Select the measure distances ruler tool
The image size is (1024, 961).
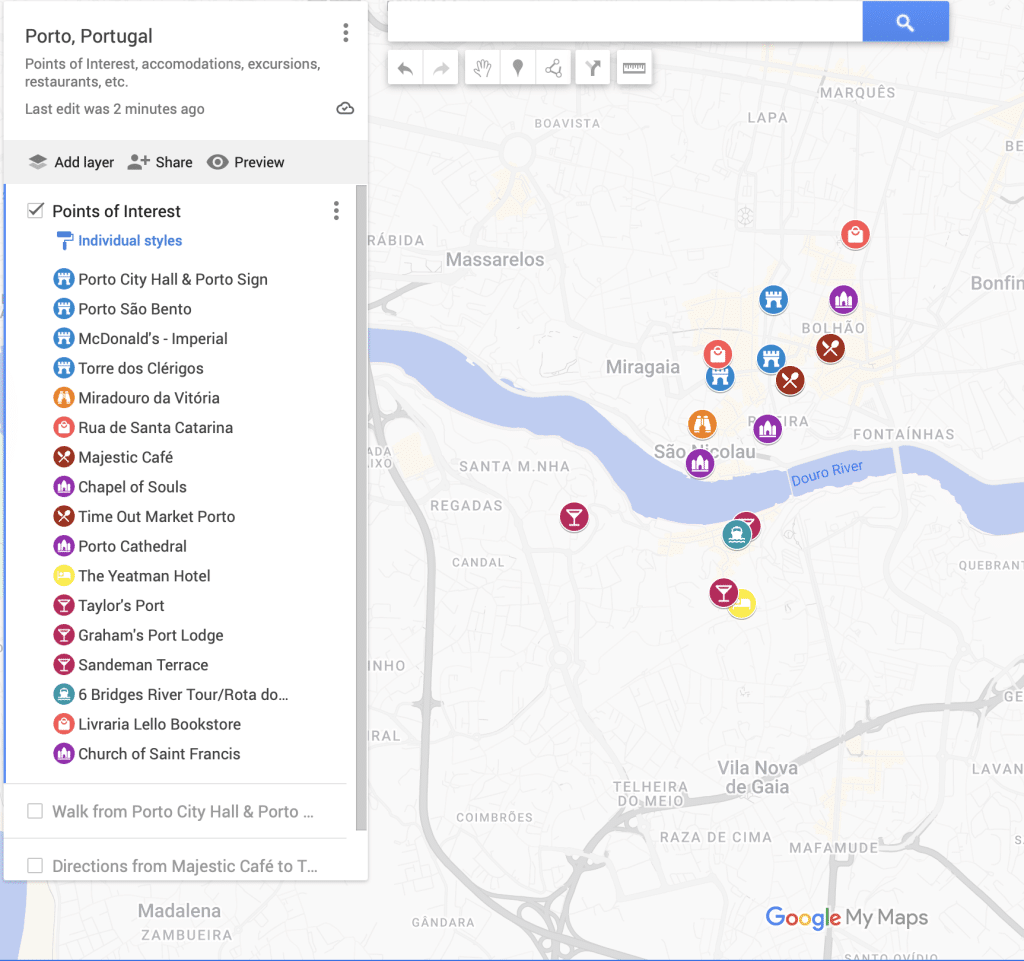click(634, 68)
